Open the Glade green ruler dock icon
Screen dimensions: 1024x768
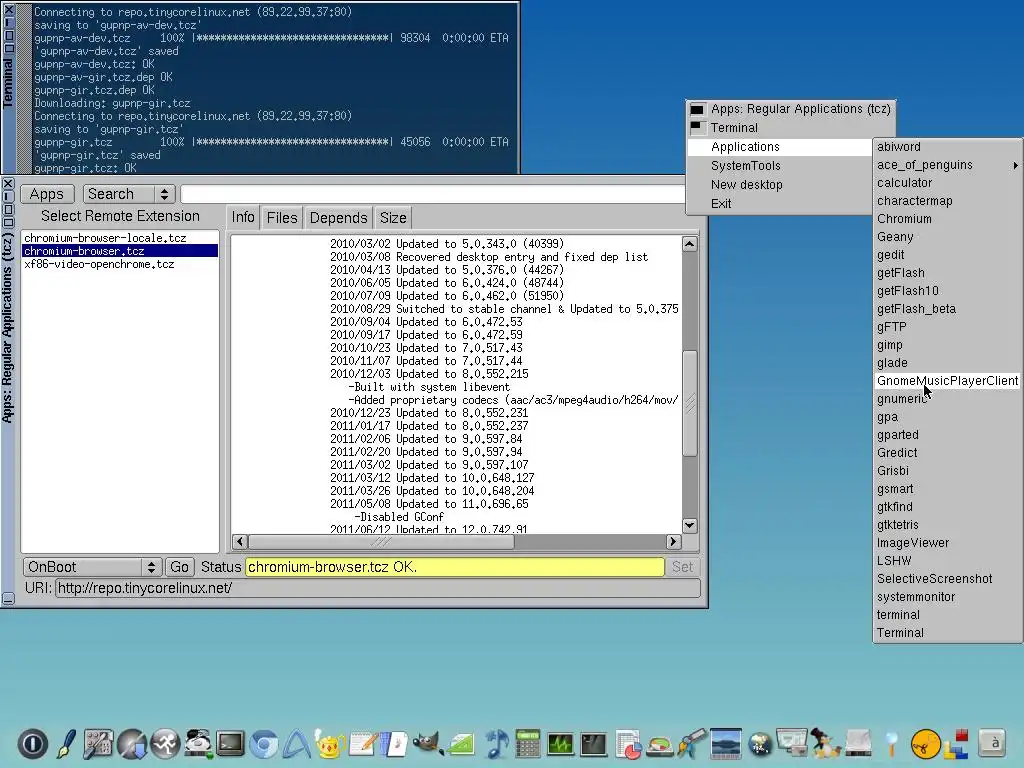462,743
